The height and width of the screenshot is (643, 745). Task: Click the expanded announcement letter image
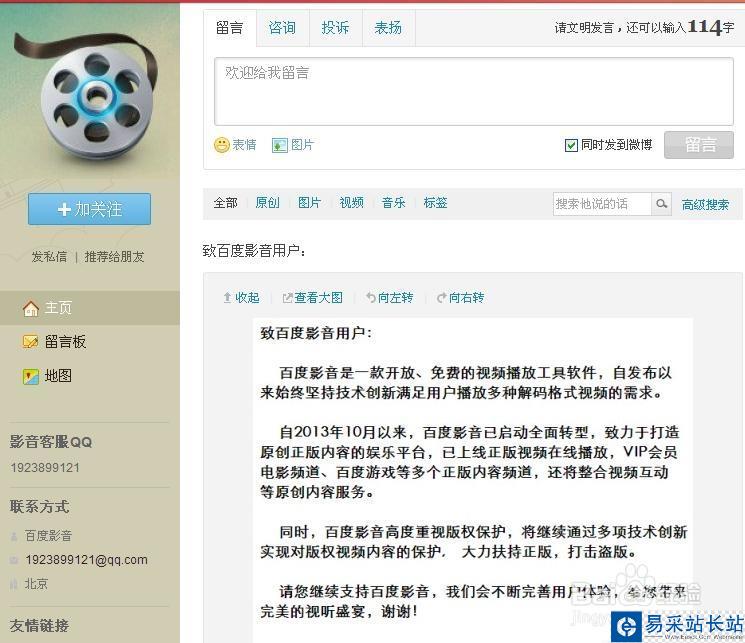click(473, 480)
